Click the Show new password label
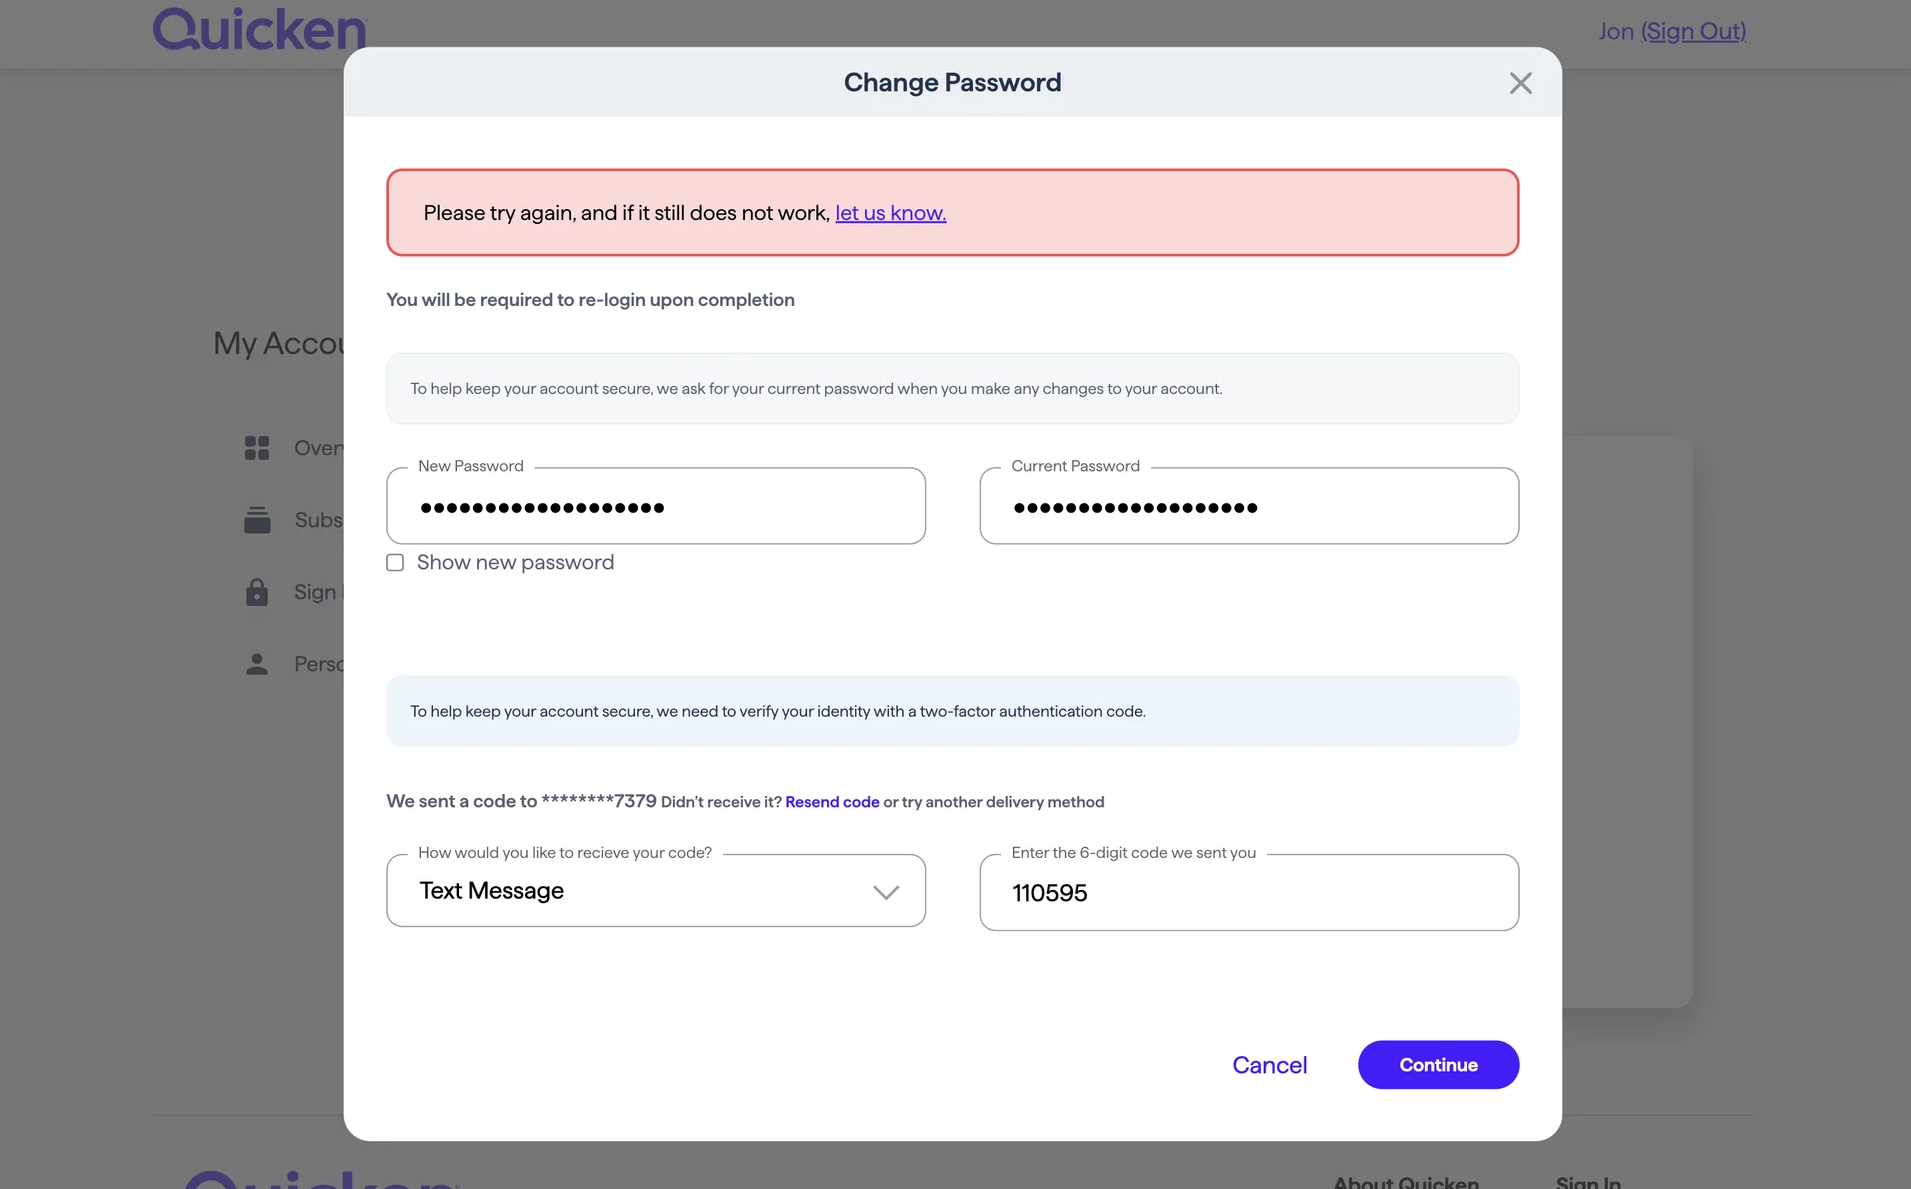Viewport: 1911px width, 1189px height. pyautogui.click(x=515, y=563)
